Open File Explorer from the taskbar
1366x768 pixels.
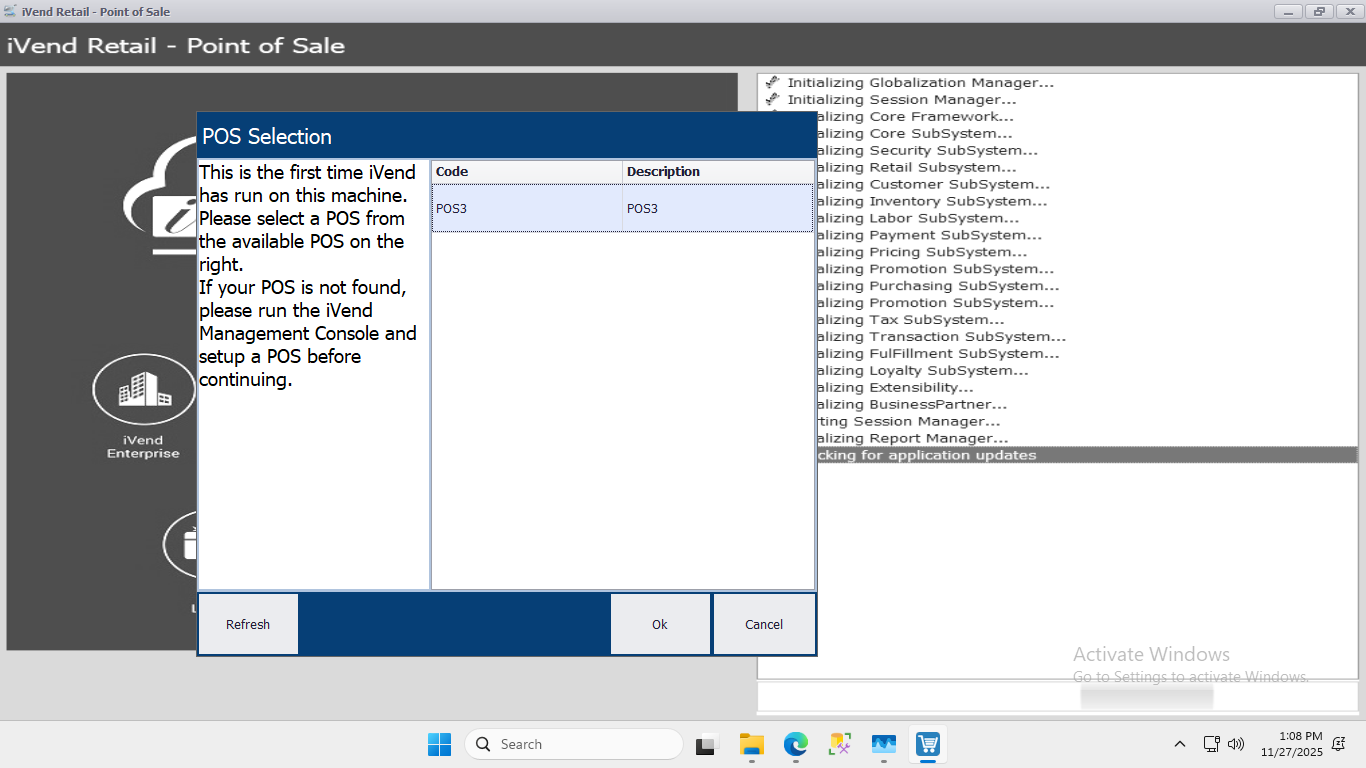click(751, 744)
